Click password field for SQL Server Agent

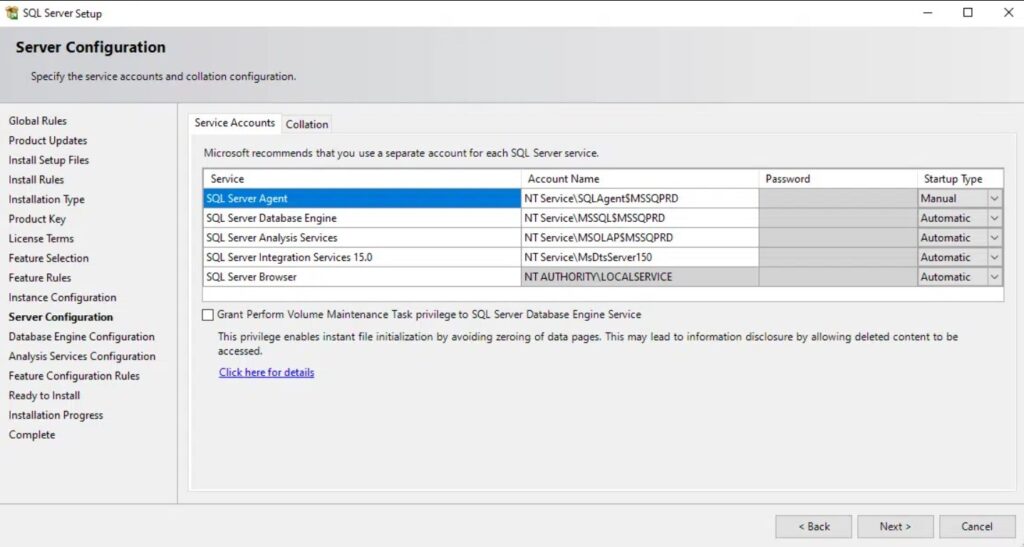[x=838, y=198]
